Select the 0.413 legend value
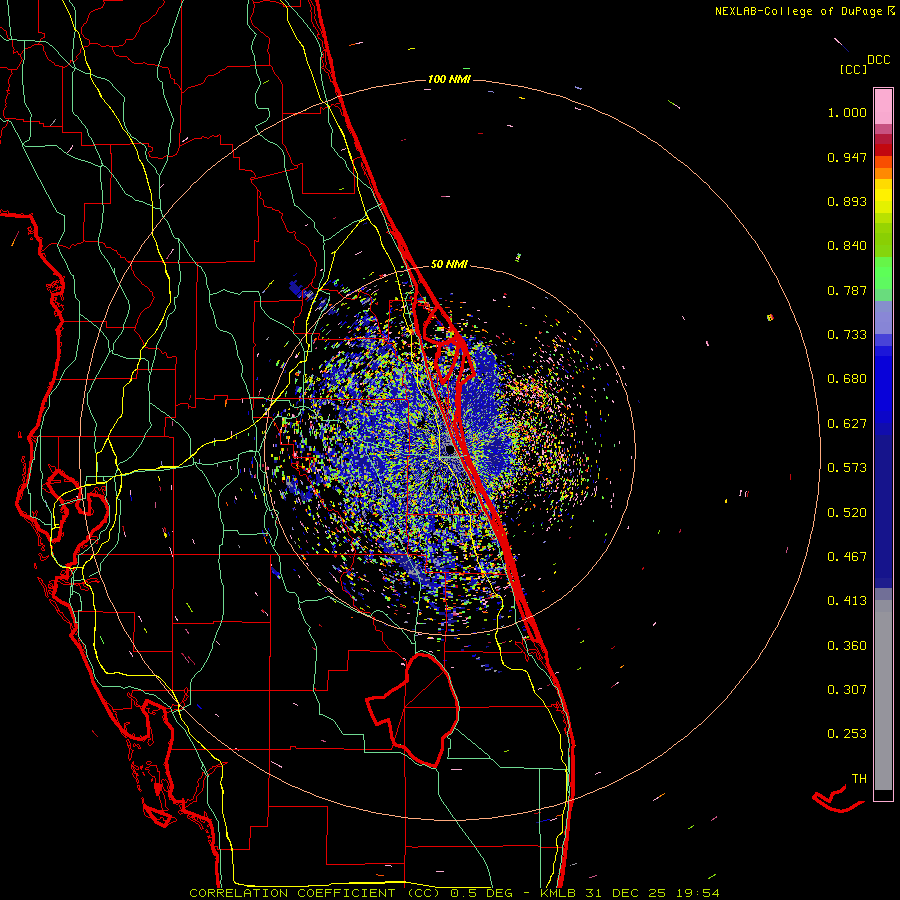Image resolution: width=900 pixels, height=900 pixels. click(x=847, y=601)
